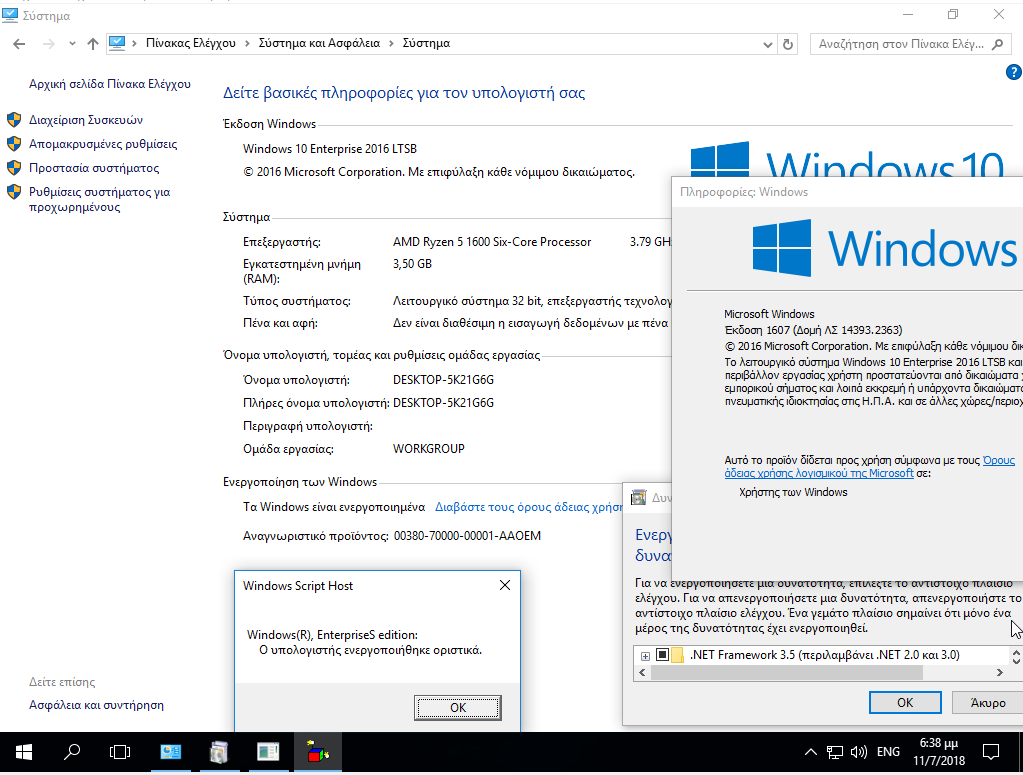Screen dimensions: 1023x775
Task: Open clock showing 6:38 μμ
Action: 939,752
